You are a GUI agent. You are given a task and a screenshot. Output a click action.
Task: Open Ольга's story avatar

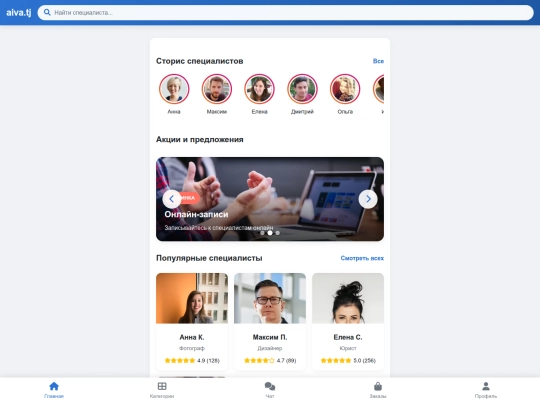pos(345,89)
